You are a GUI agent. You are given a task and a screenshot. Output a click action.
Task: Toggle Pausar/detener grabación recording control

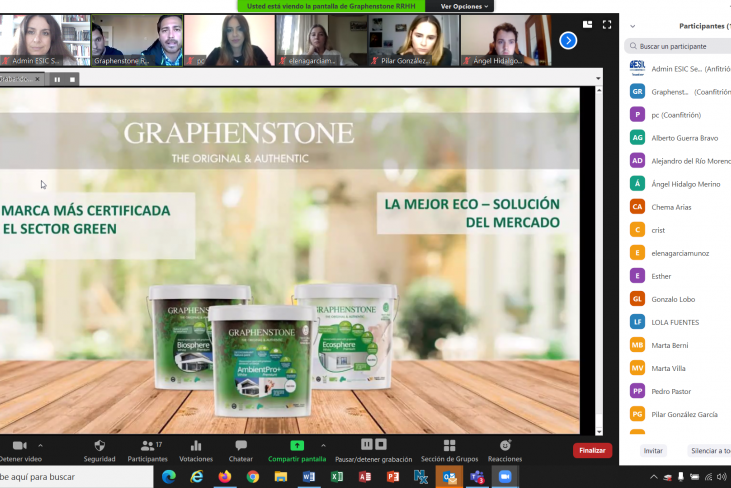tap(373, 445)
